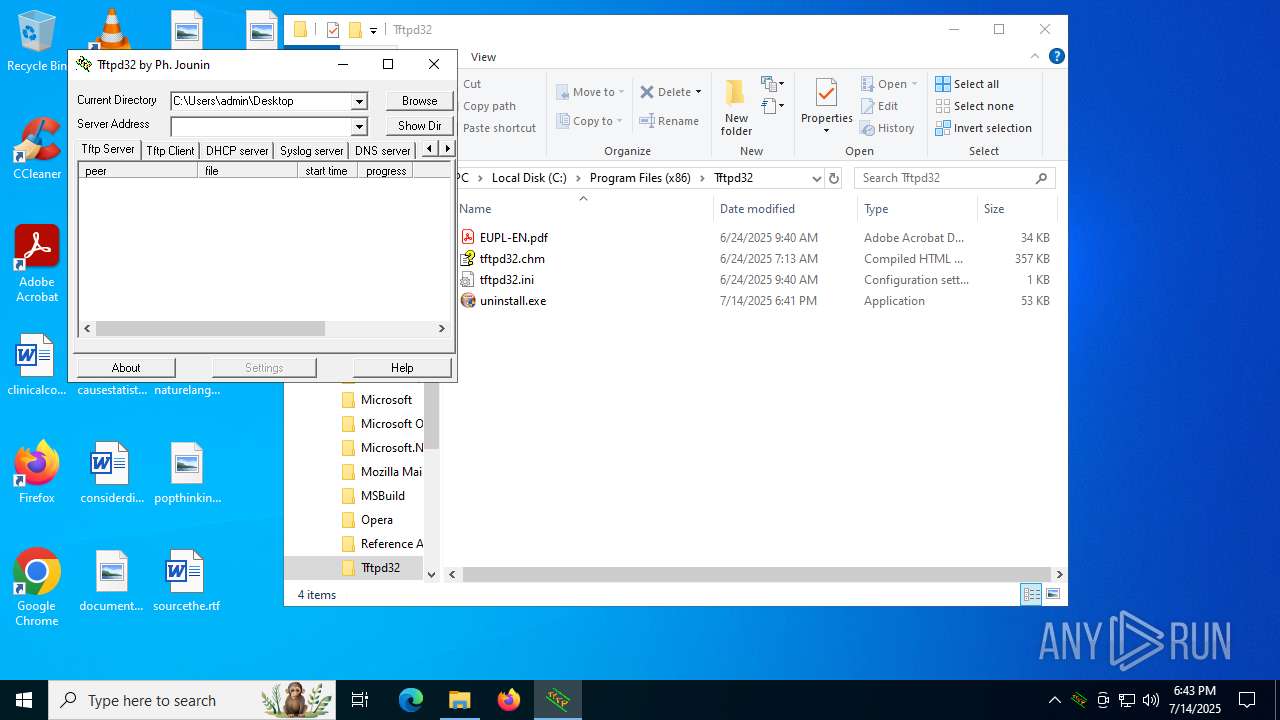Show hidden system tray icons
Viewport: 1280px width, 720px height.
coord(1055,700)
